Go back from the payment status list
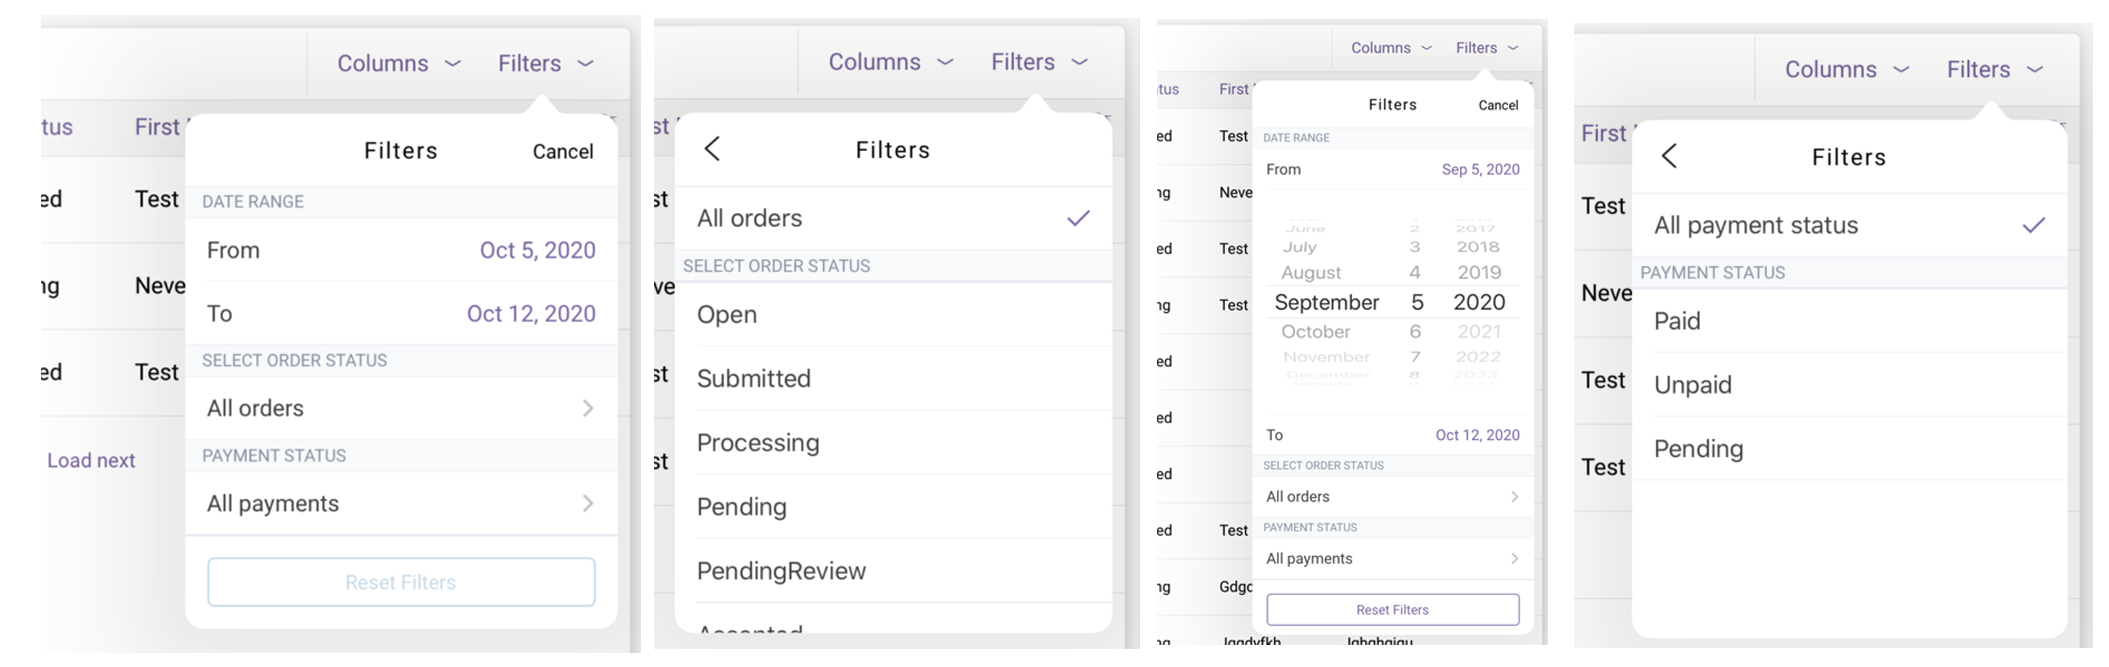This screenshot has height=667, width=2109. coord(1669,156)
